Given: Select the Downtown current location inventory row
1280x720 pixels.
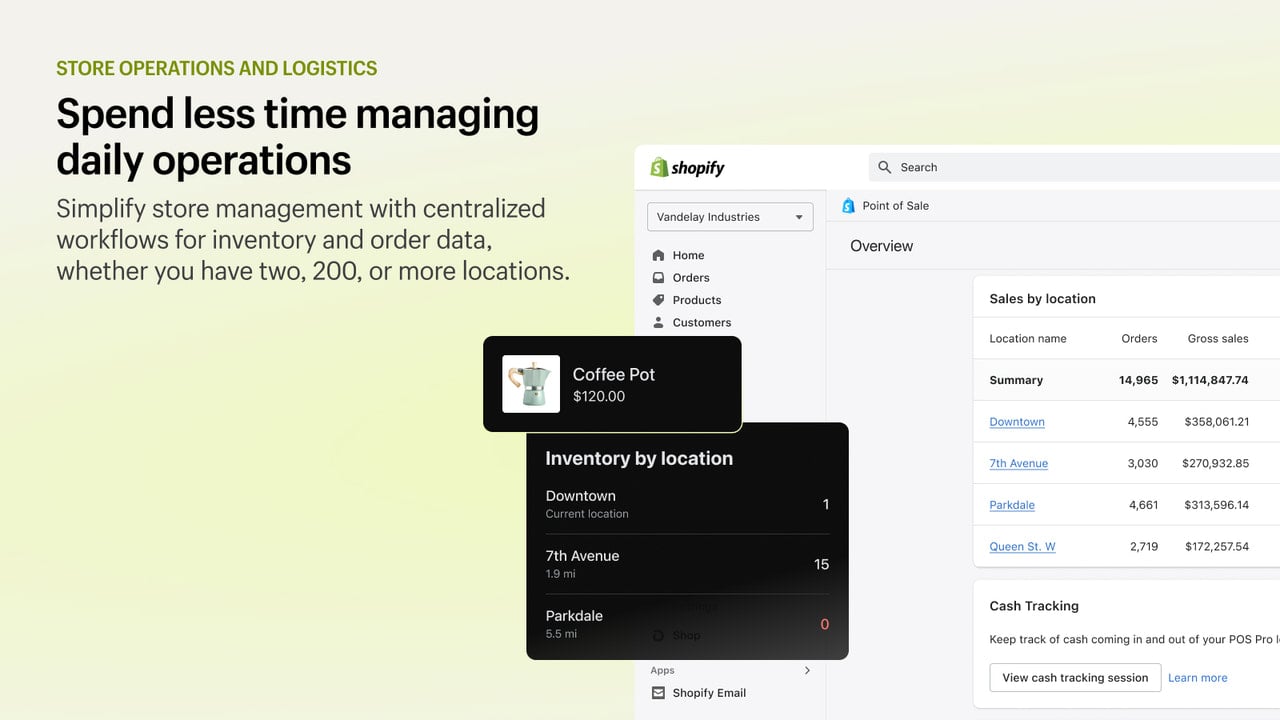Looking at the screenshot, I should click(x=687, y=504).
